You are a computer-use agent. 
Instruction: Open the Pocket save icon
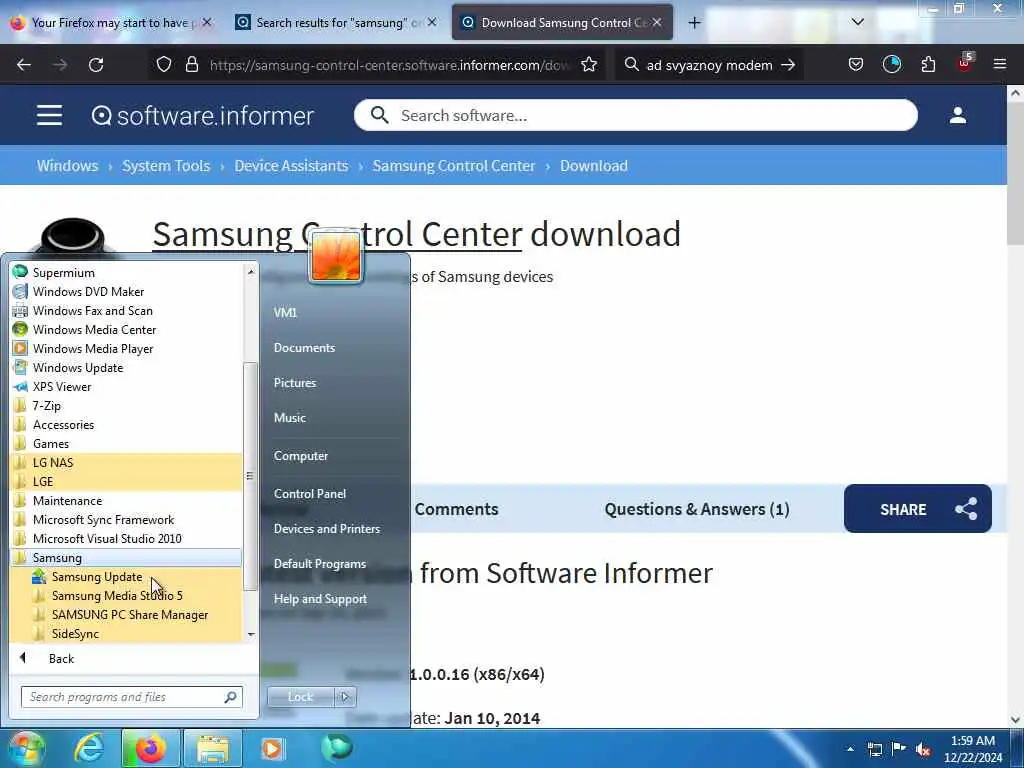(x=856, y=64)
